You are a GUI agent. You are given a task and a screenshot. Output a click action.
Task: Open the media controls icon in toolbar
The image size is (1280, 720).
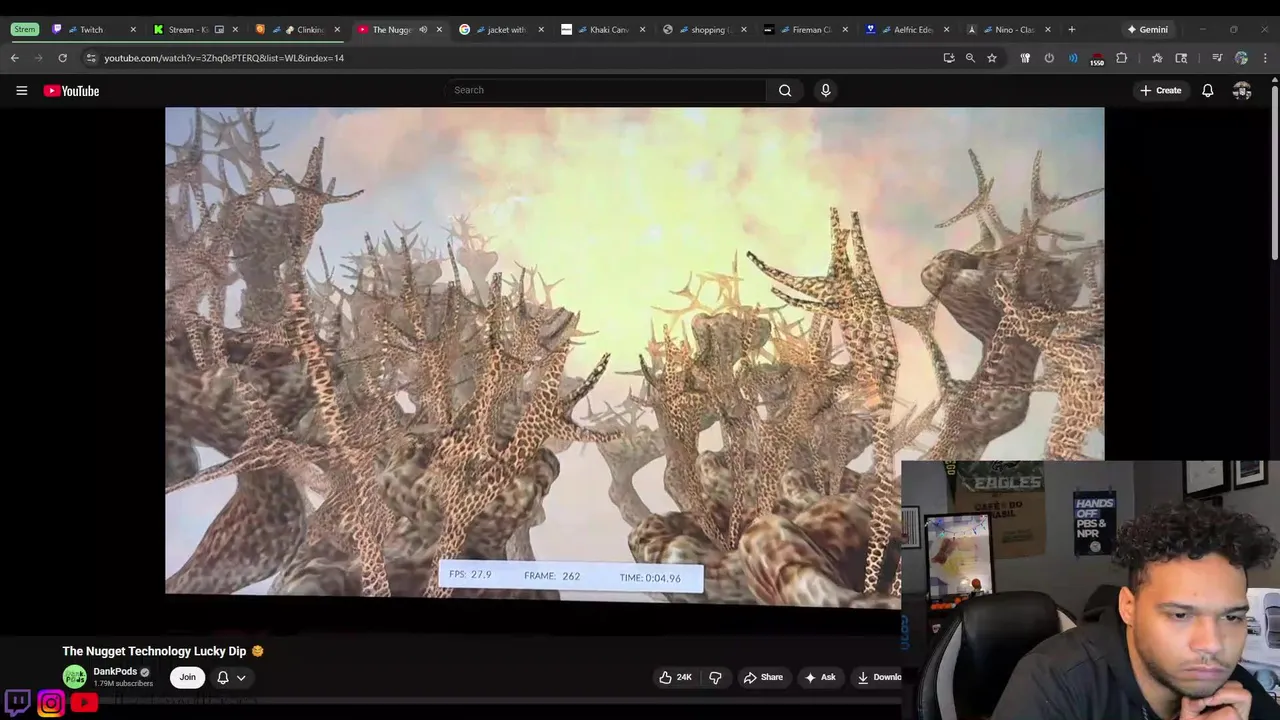(1217, 58)
